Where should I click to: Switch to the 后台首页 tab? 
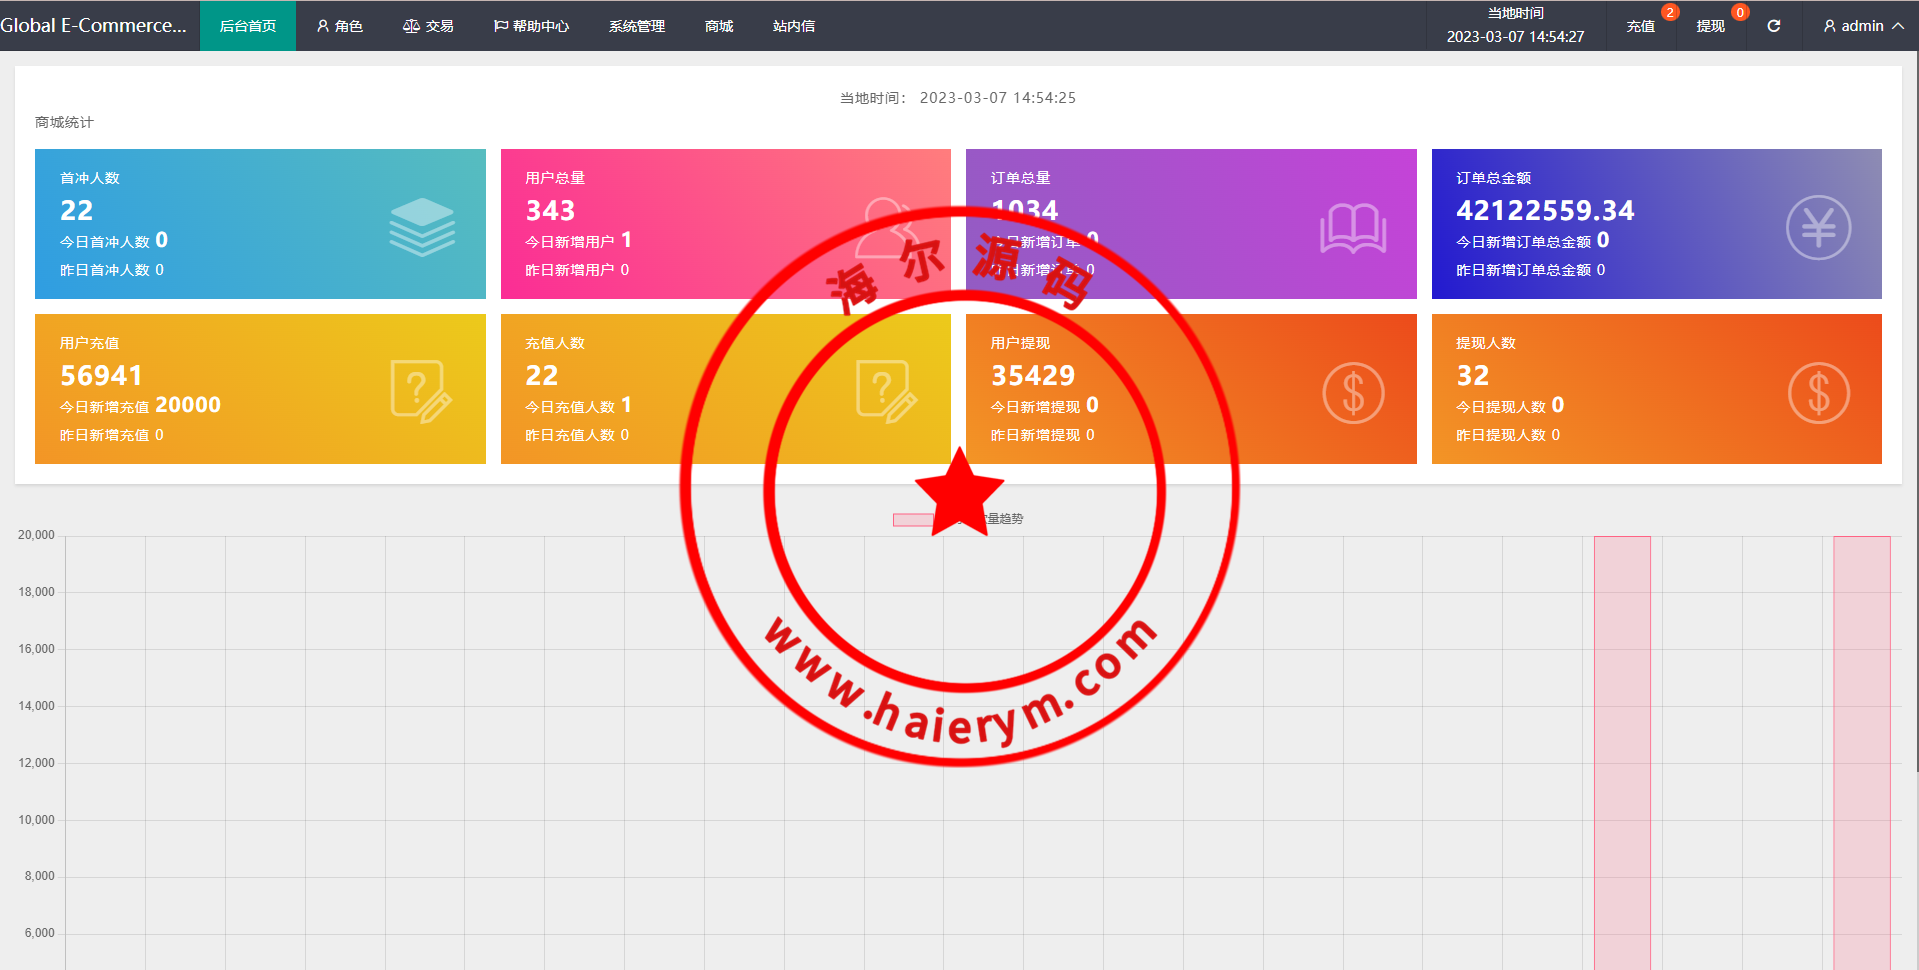[x=248, y=26]
